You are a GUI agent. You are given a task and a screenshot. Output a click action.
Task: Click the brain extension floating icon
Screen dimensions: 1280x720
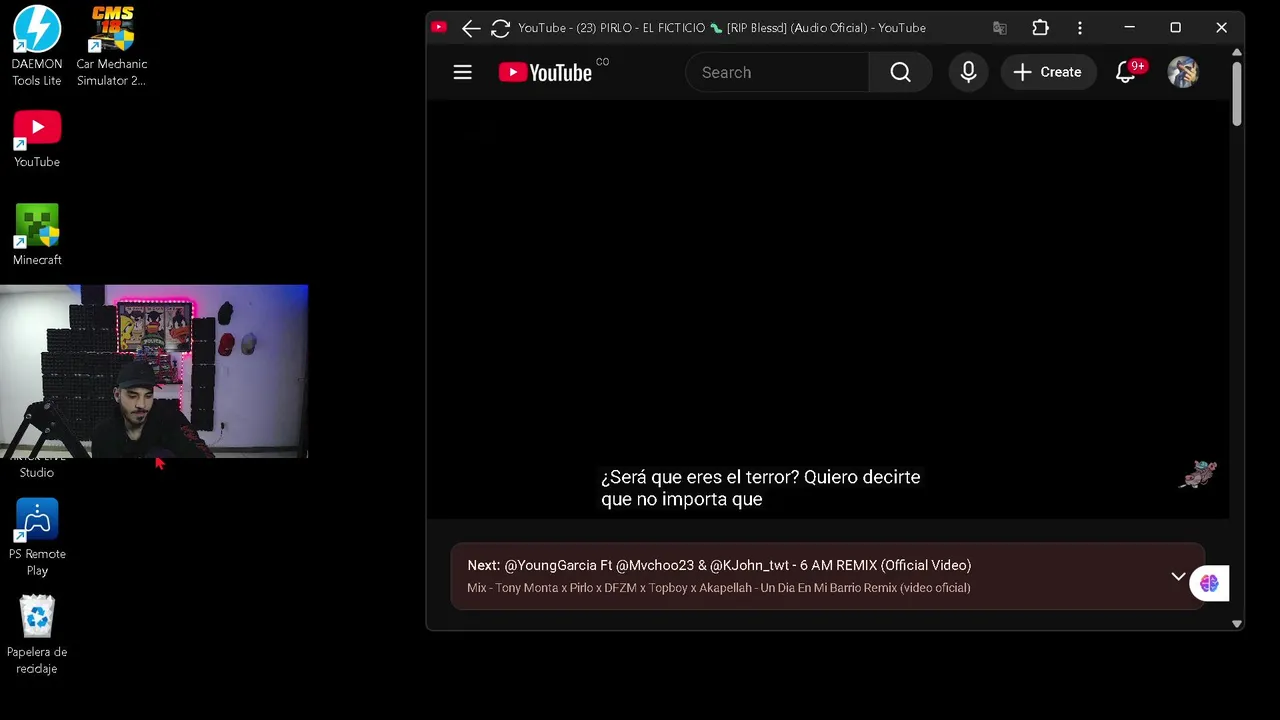(1209, 584)
